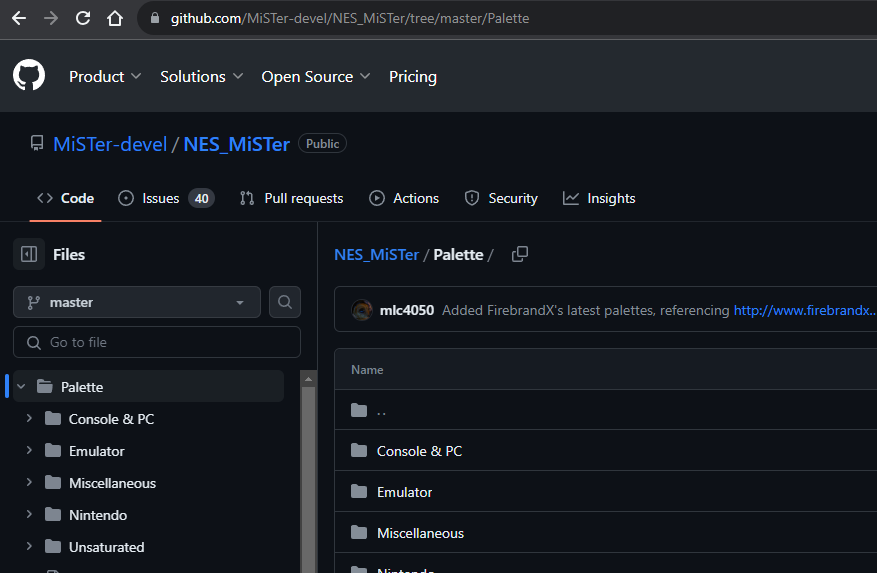The height and width of the screenshot is (575, 877).
Task: Open the browser home page icon
Action: pos(115,18)
